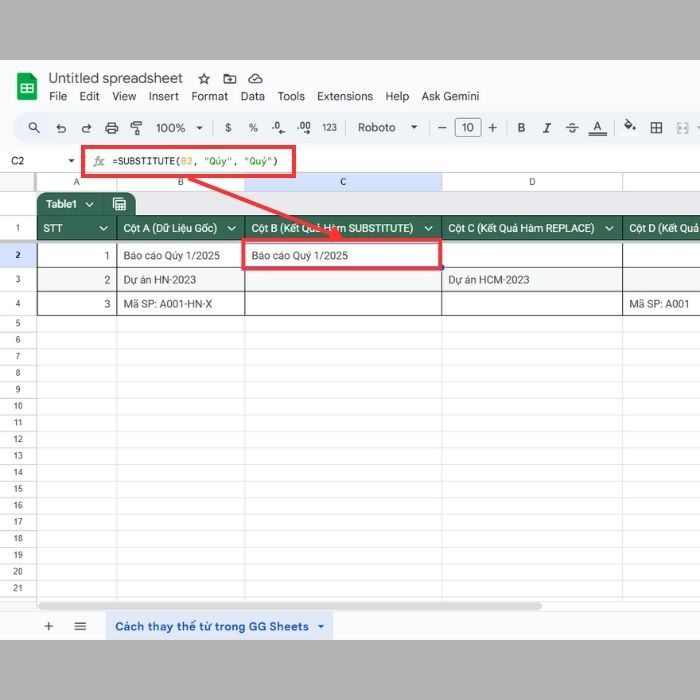Format as currency with dollar icon

click(228, 128)
